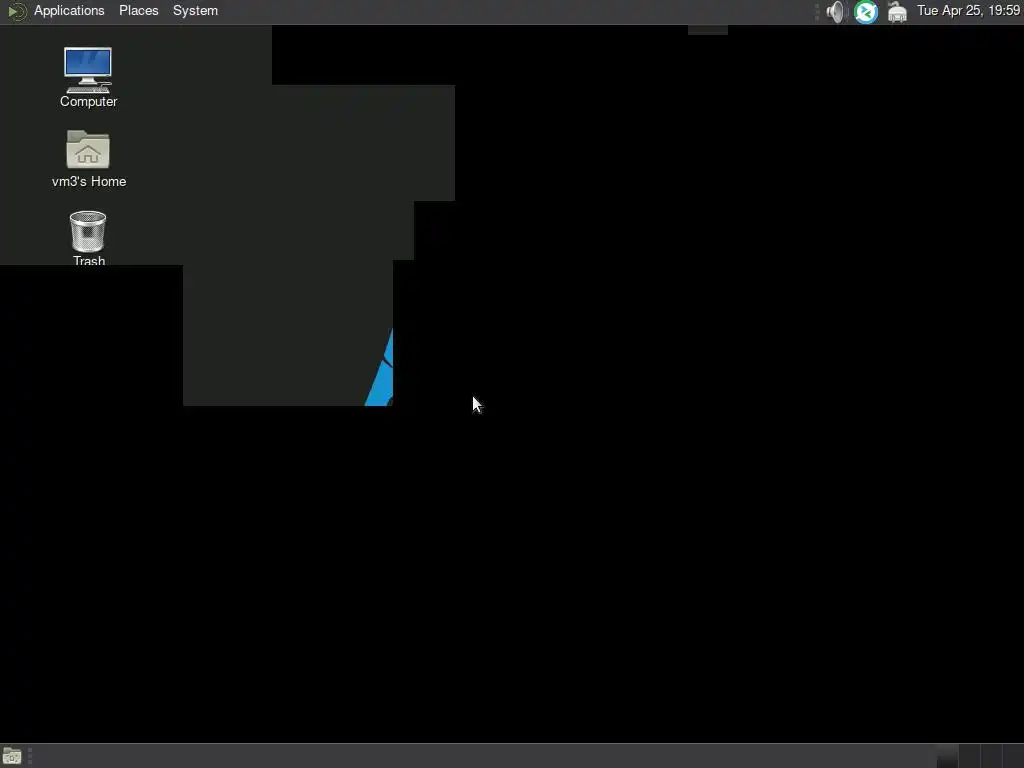Select the Computer desktop icon
The height and width of the screenshot is (768, 1024).
88,78
